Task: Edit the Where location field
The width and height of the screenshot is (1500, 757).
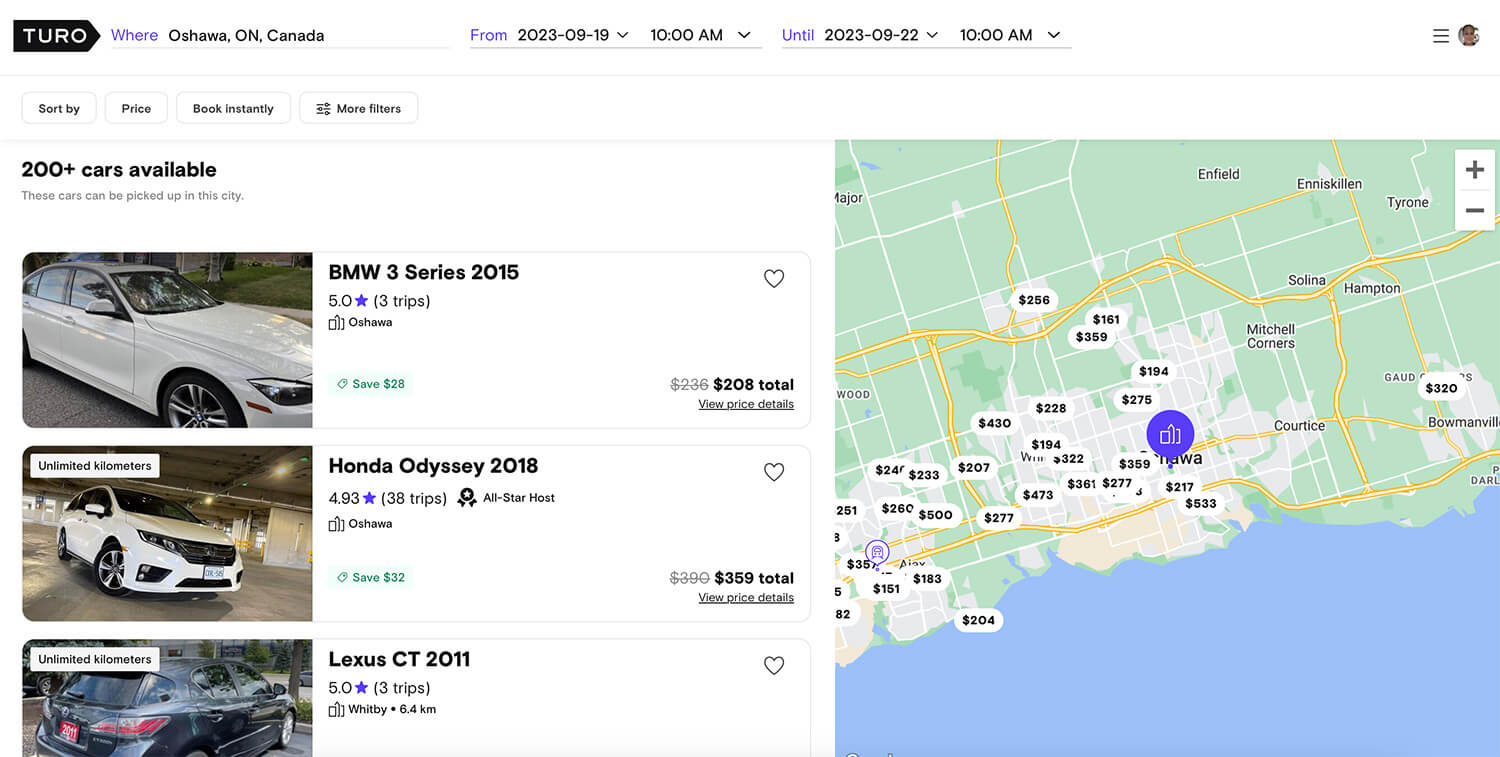Action: point(280,35)
